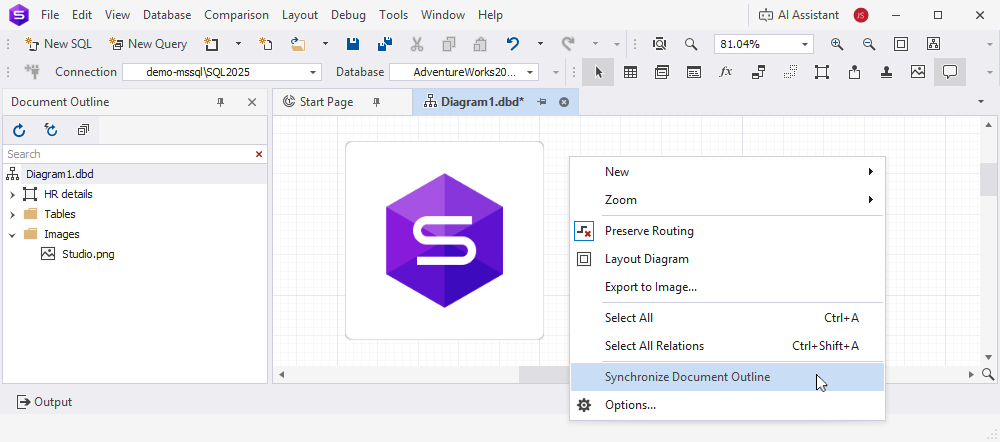Click the Redo icon
Image resolution: width=1000 pixels, height=442 pixels.
coord(568,44)
